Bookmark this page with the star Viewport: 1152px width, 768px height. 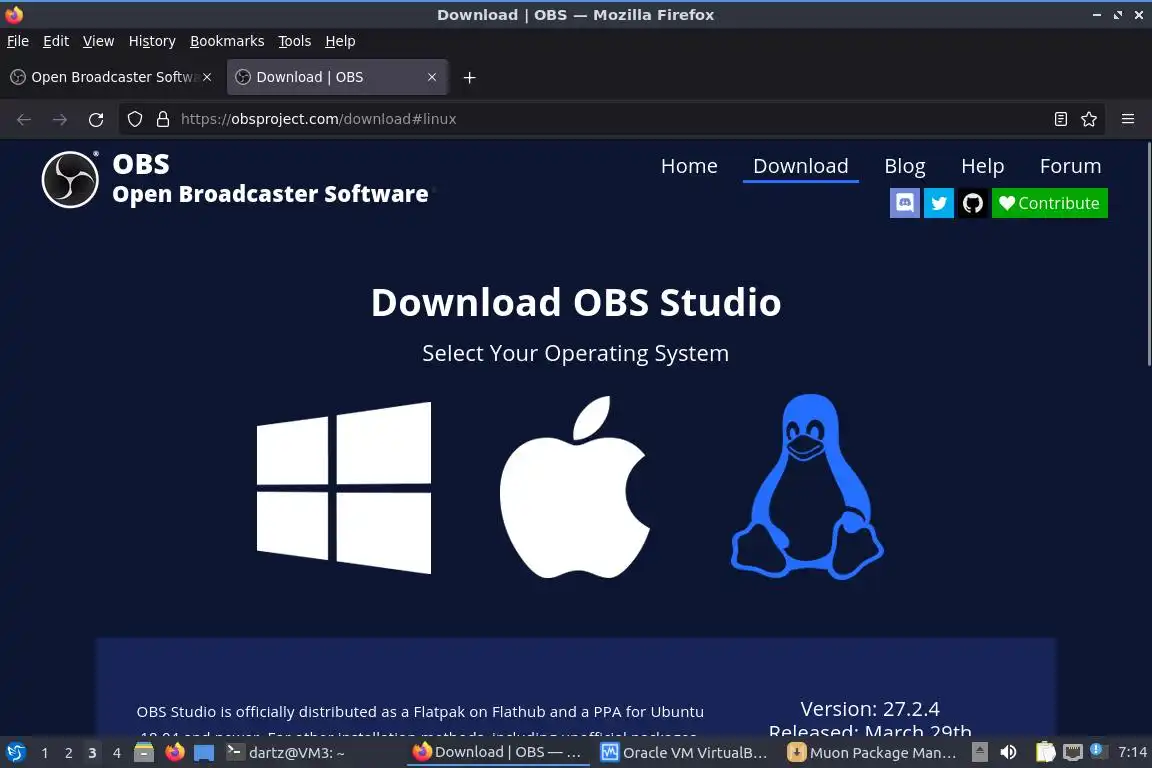pyautogui.click(x=1089, y=119)
